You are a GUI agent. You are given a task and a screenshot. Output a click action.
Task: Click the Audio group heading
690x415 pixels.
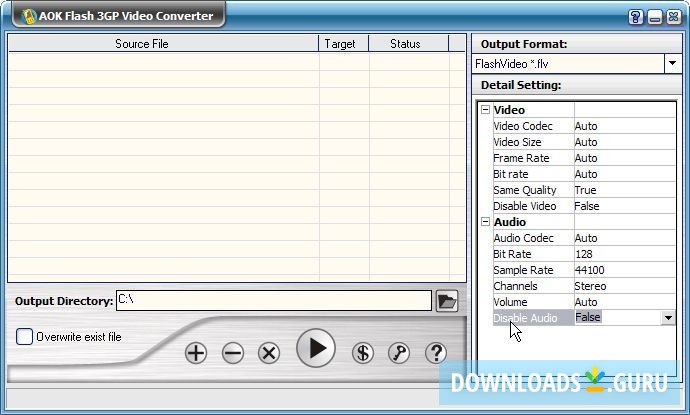[510, 222]
